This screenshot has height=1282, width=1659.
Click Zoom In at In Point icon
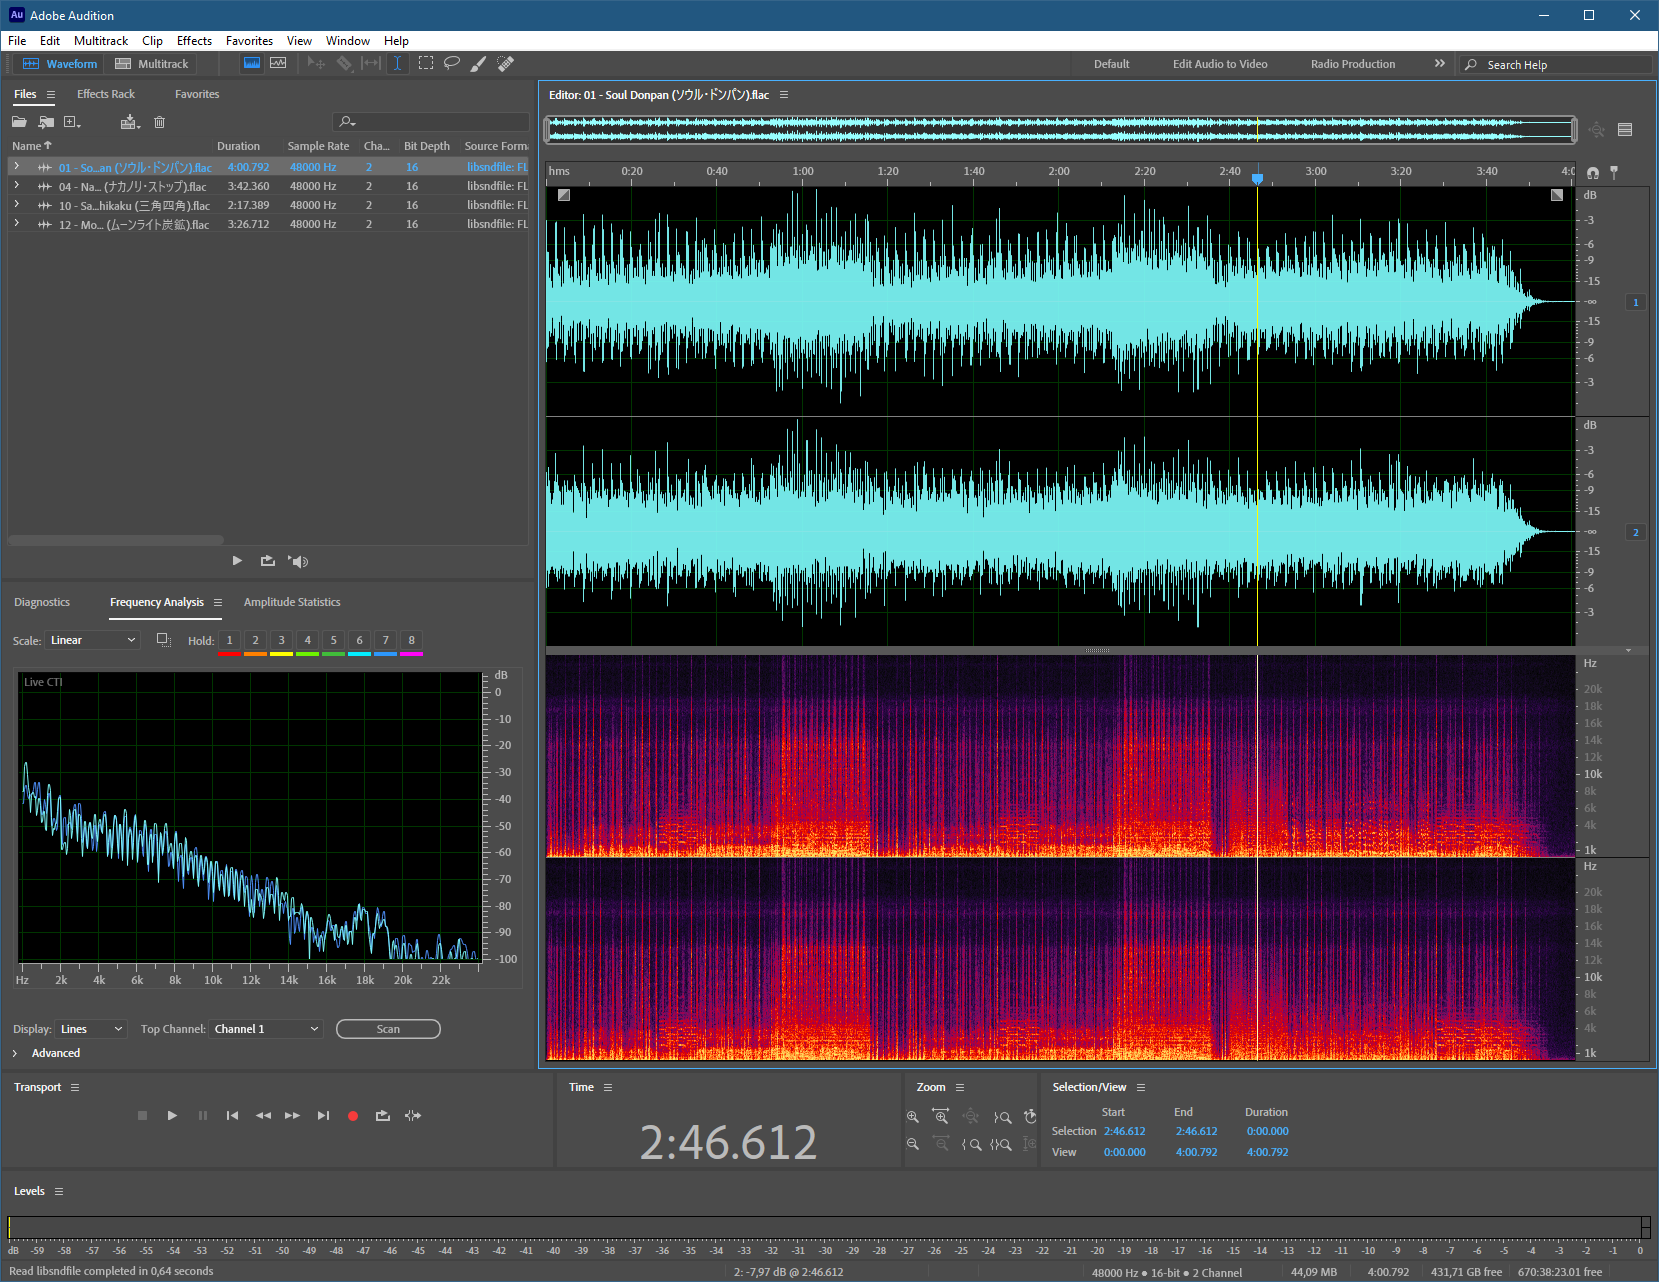(x=971, y=1144)
